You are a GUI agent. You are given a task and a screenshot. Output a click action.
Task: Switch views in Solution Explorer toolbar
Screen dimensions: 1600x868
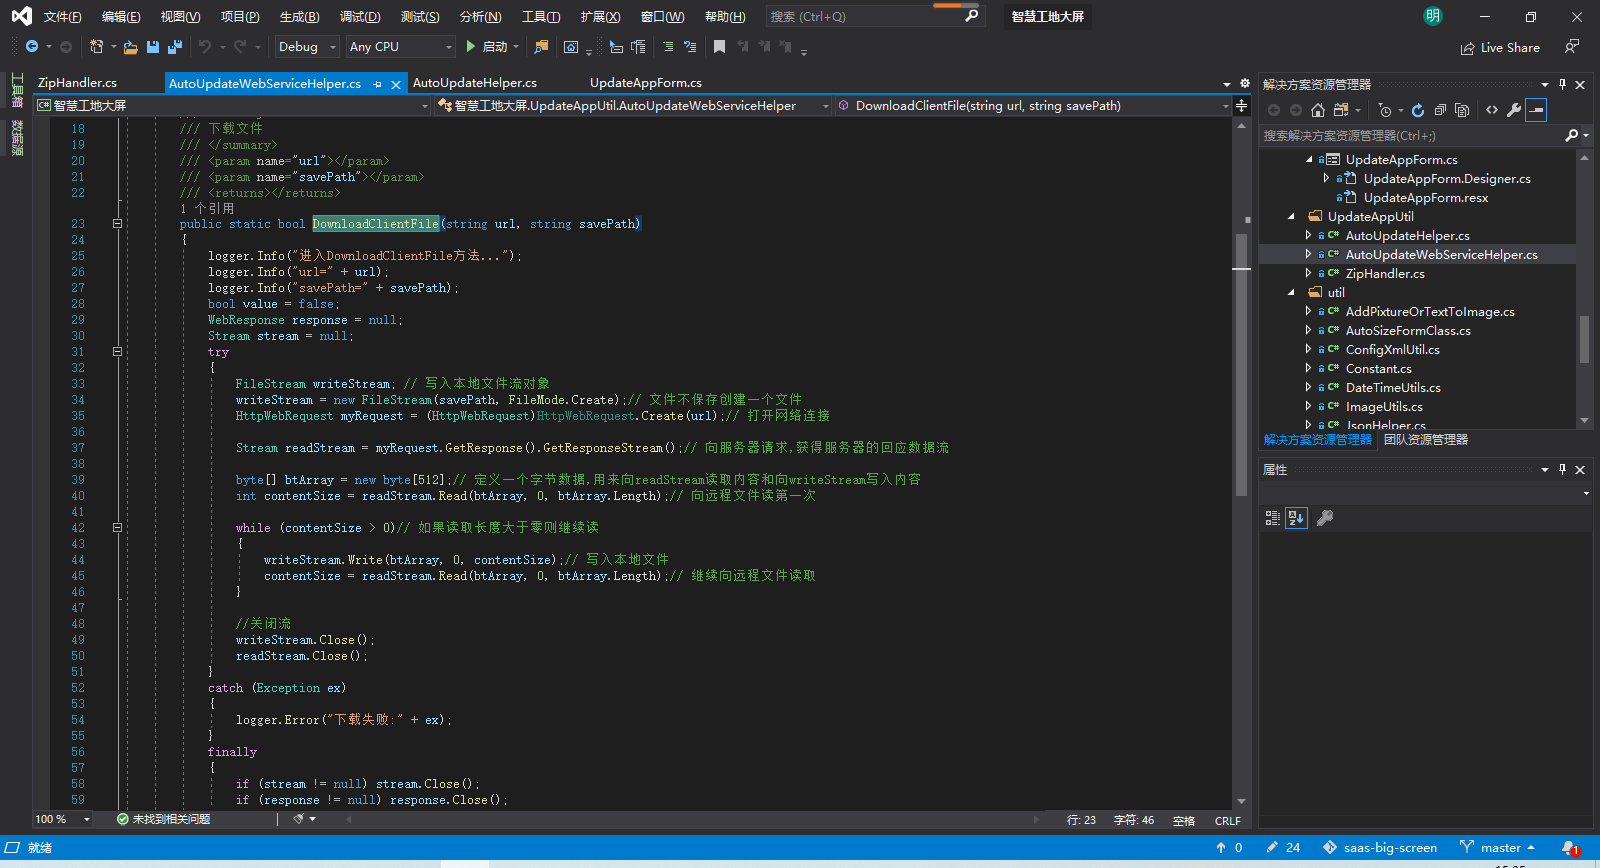(x=1341, y=110)
